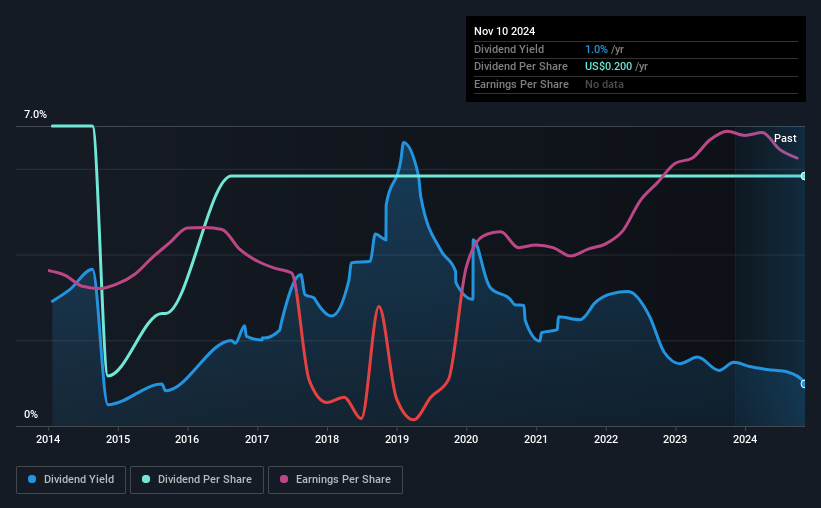Click the 2024 x-axis label
This screenshot has height=508, width=821.
[x=745, y=439]
